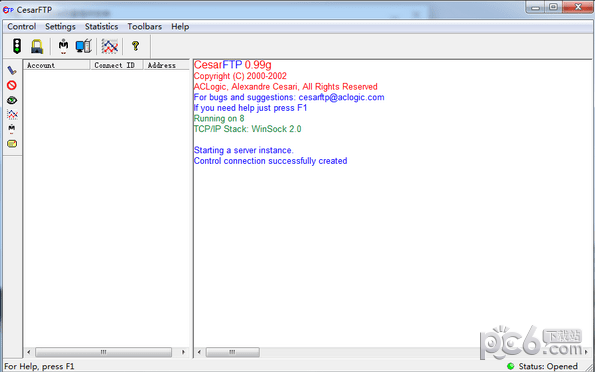Sort connections by the Account column header
Screen dimensions: 595x372
pos(57,65)
